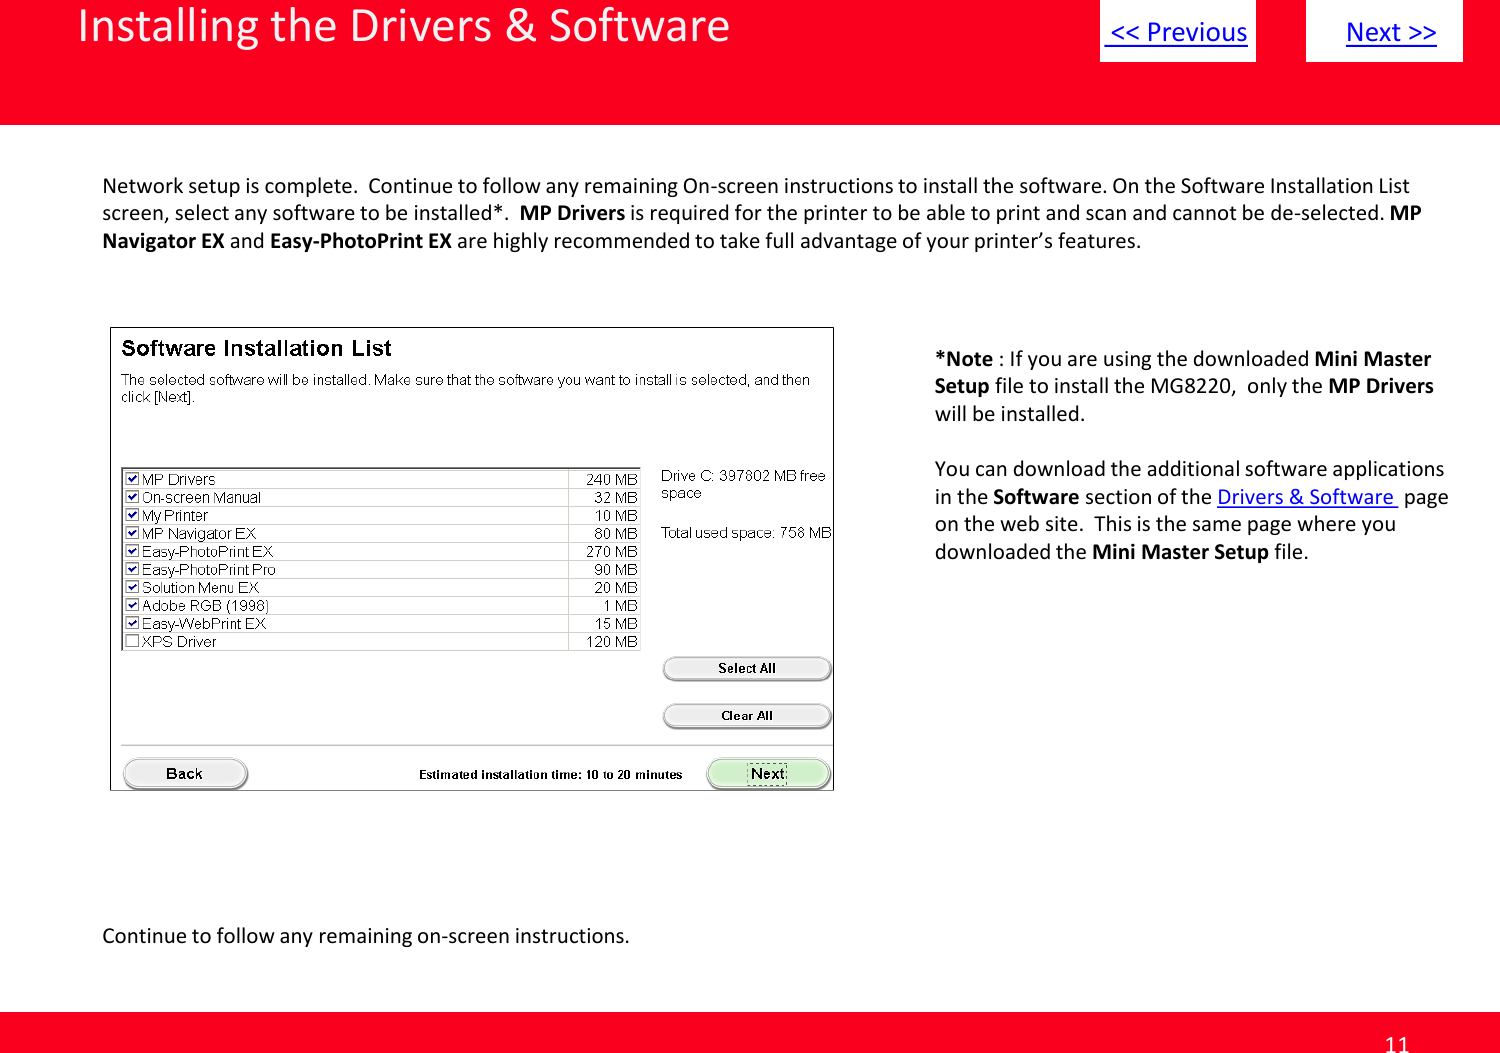This screenshot has height=1053, width=1500.
Task: Click the Software Installation List heading
Action: 256,348
